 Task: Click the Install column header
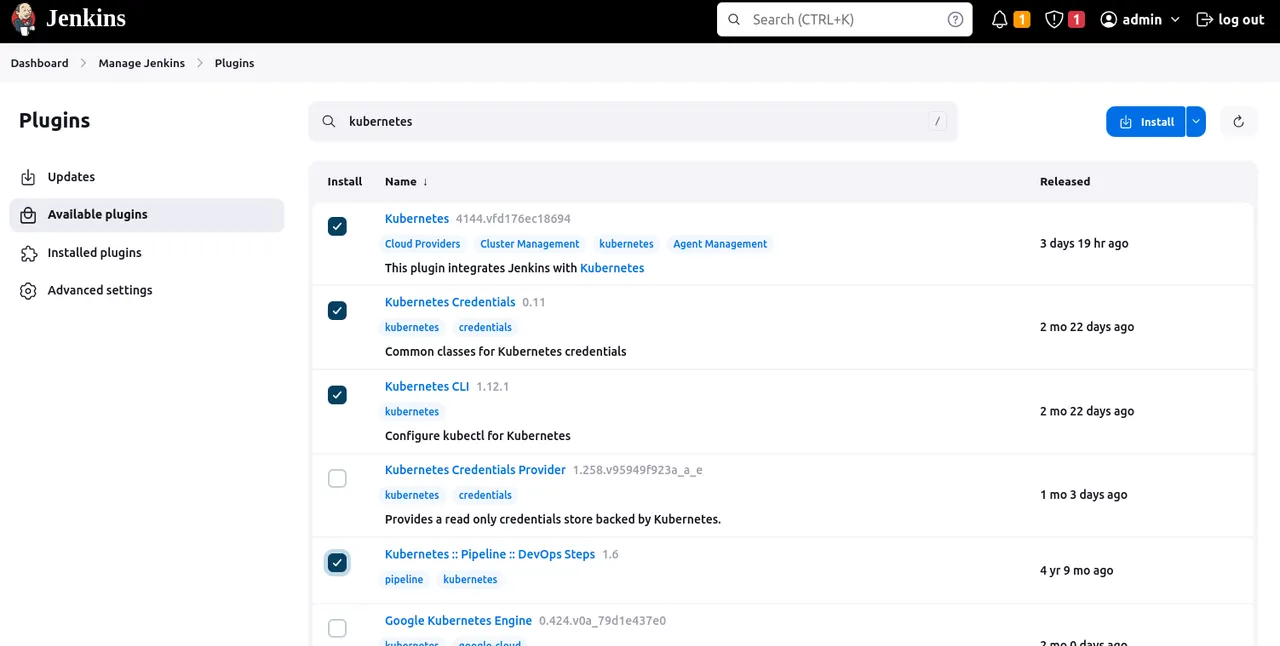point(345,182)
